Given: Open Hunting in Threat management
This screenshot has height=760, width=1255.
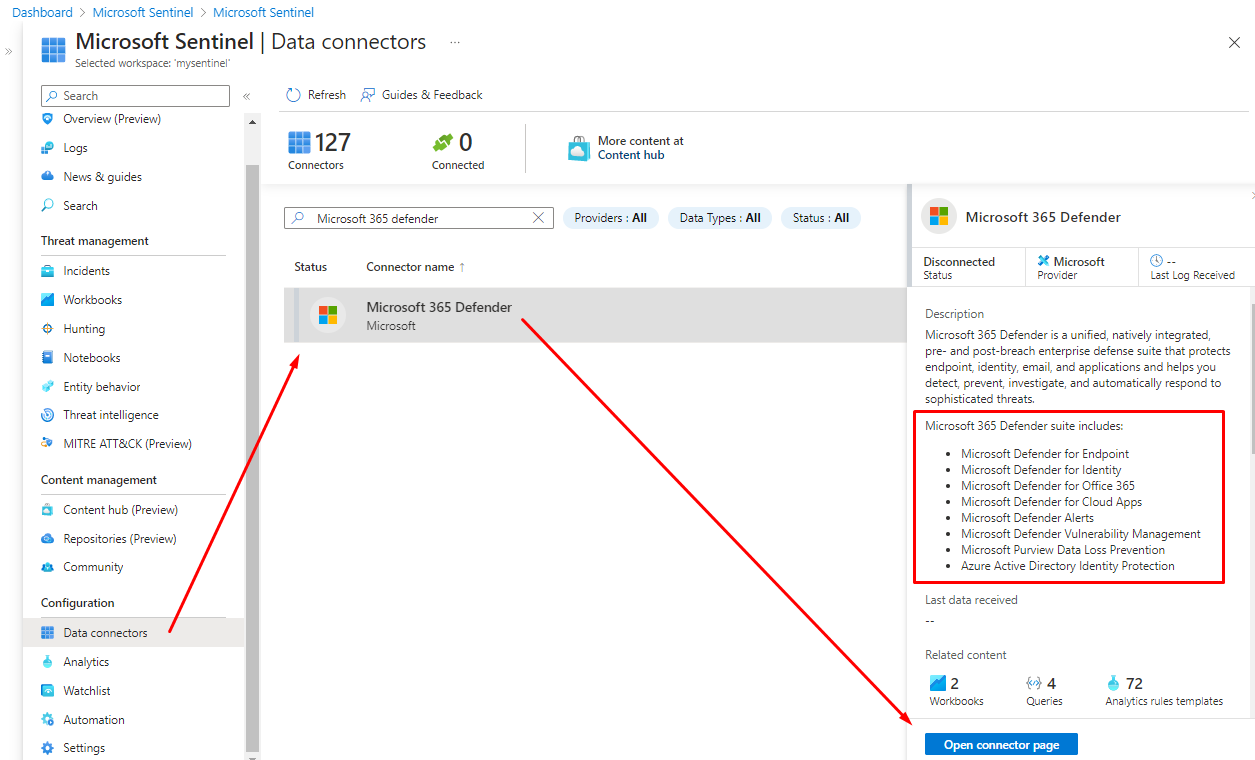Looking at the screenshot, I should click(84, 329).
